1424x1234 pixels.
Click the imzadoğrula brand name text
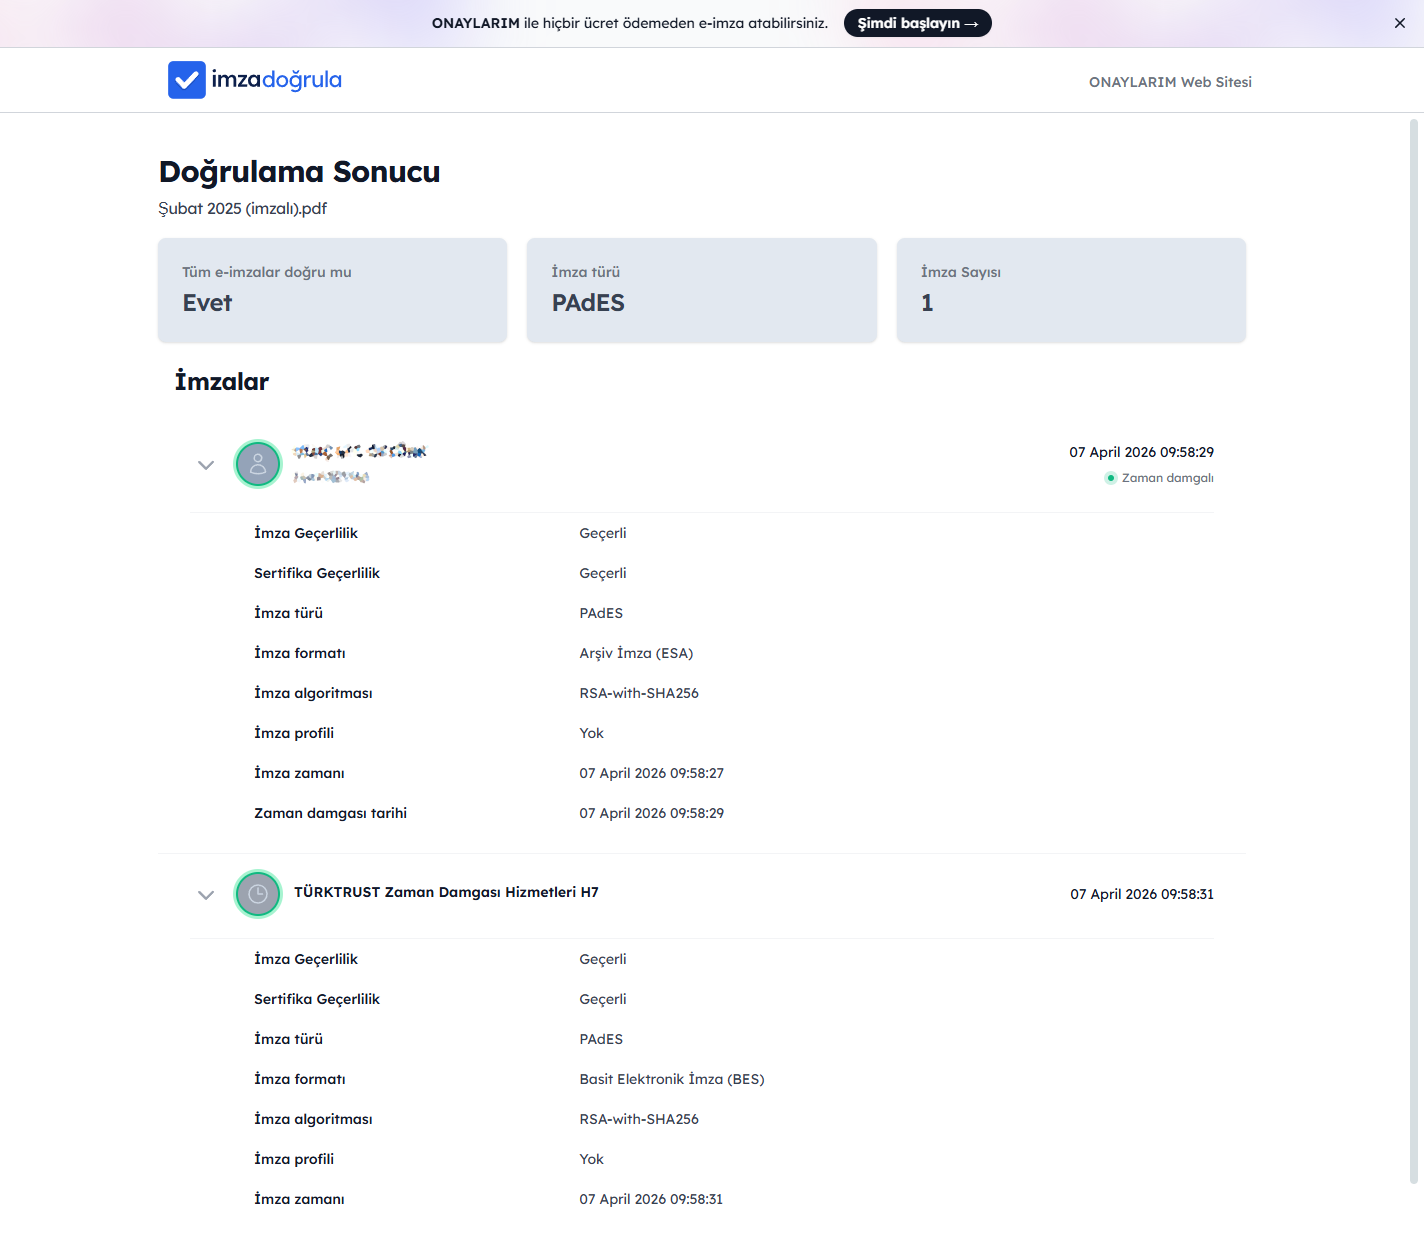(x=277, y=80)
